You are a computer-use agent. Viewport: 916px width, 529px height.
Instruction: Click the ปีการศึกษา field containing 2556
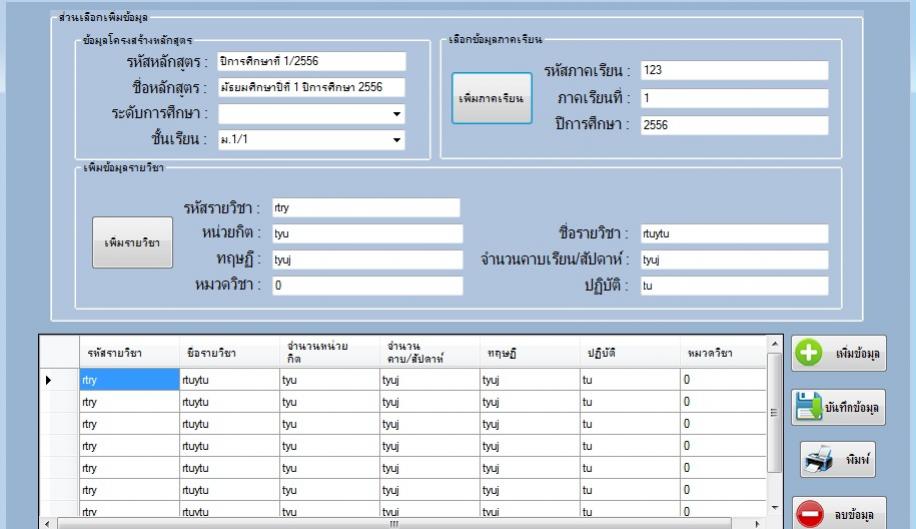(733, 125)
